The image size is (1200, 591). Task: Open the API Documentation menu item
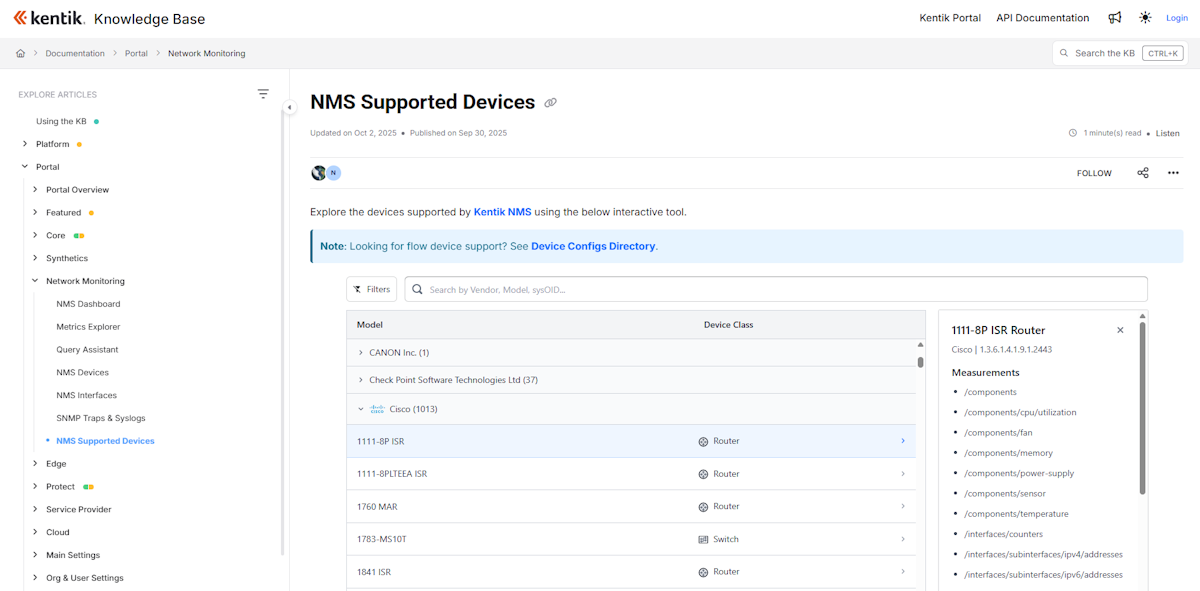1042,17
